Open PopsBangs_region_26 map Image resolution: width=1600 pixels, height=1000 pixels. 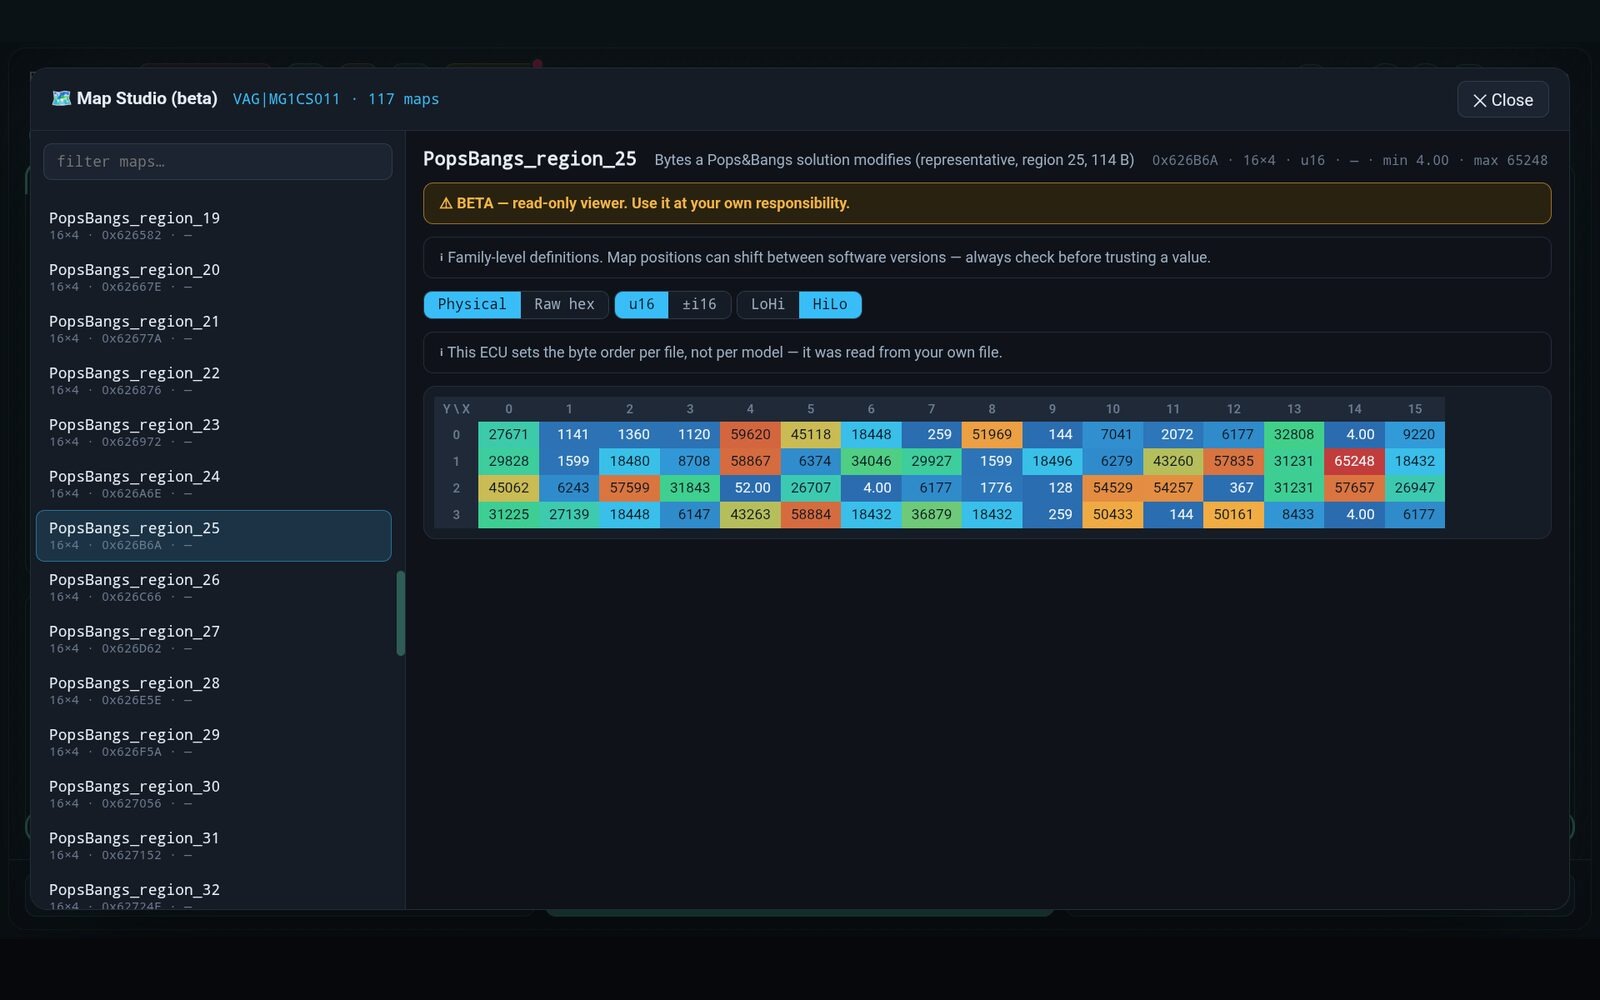(213, 587)
